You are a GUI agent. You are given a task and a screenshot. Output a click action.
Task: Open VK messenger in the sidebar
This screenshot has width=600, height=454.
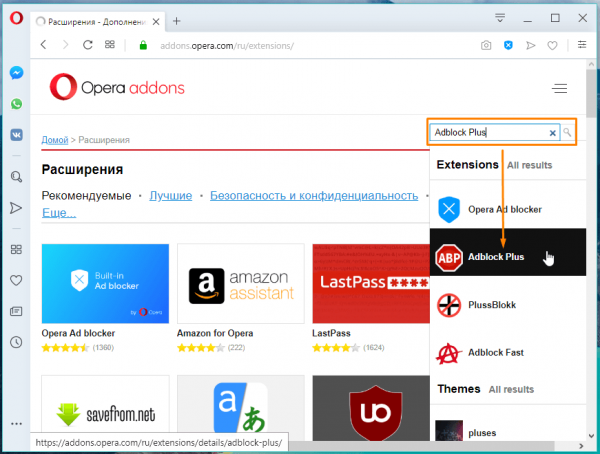[16, 135]
